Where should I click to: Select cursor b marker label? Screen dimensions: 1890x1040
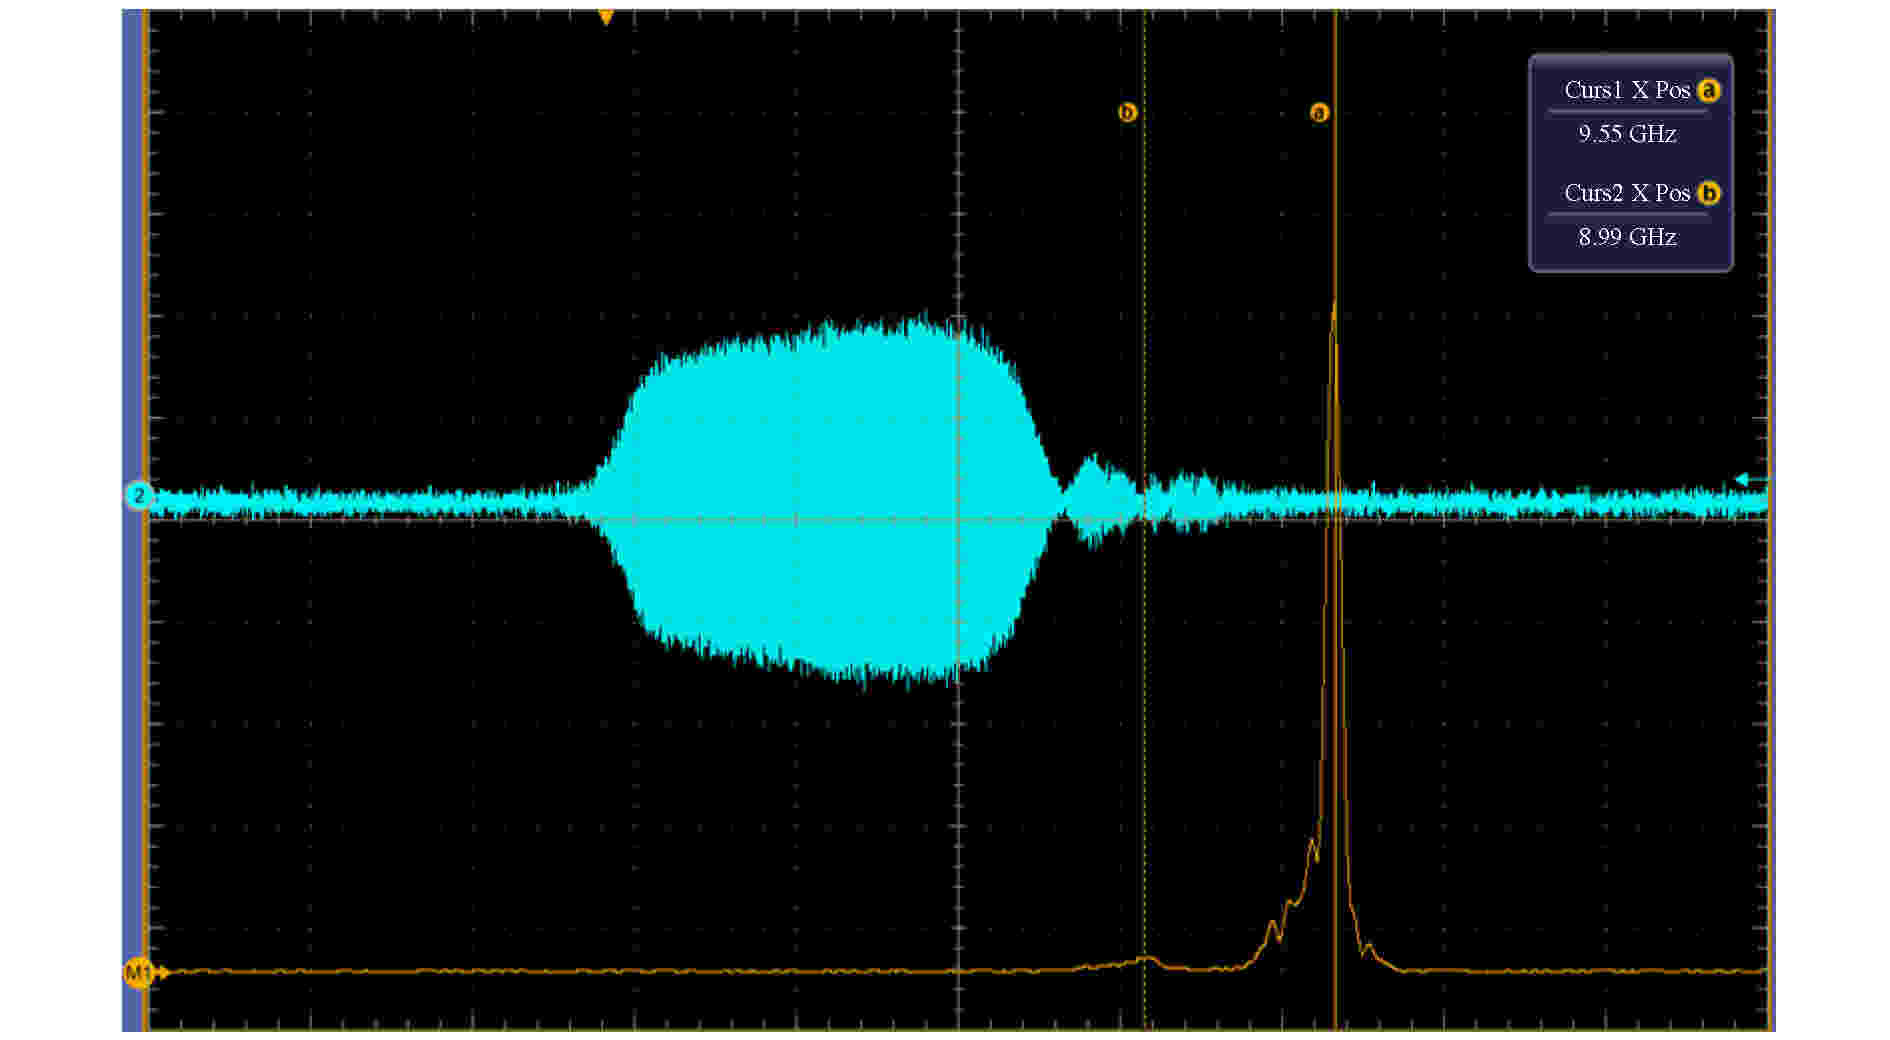pos(1127,112)
